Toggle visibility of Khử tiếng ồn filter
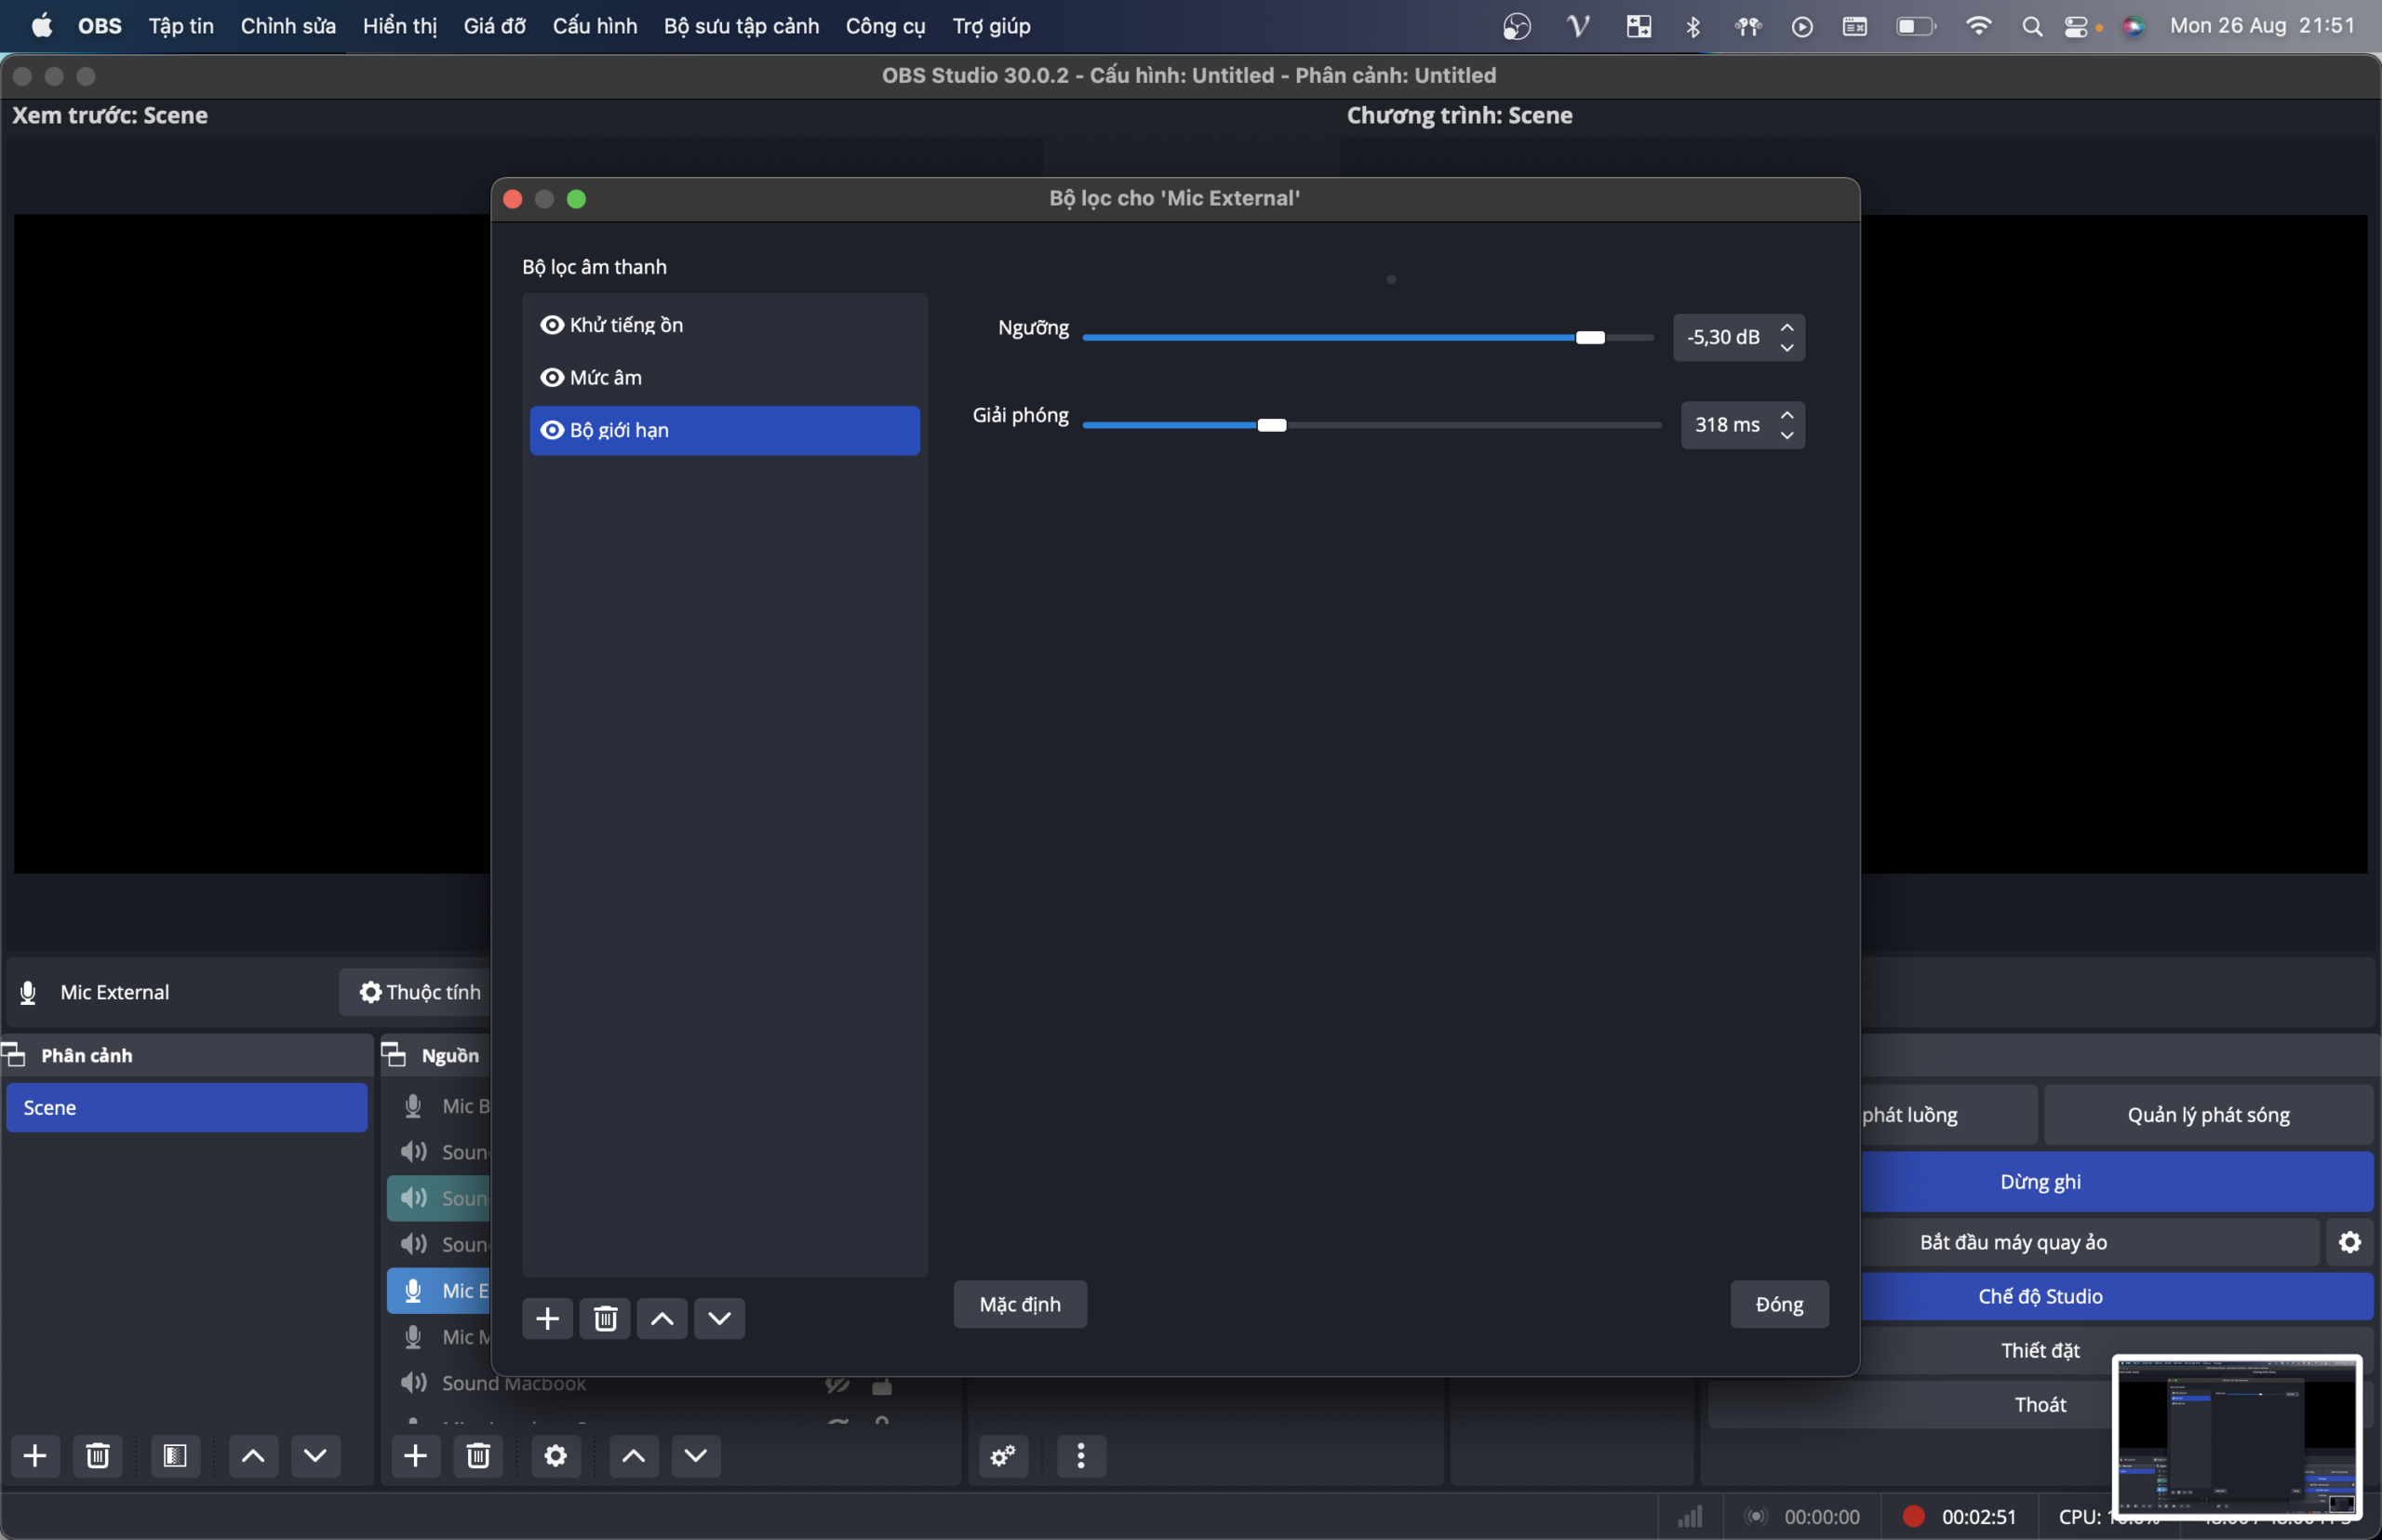The image size is (2382, 1540). click(x=552, y=325)
